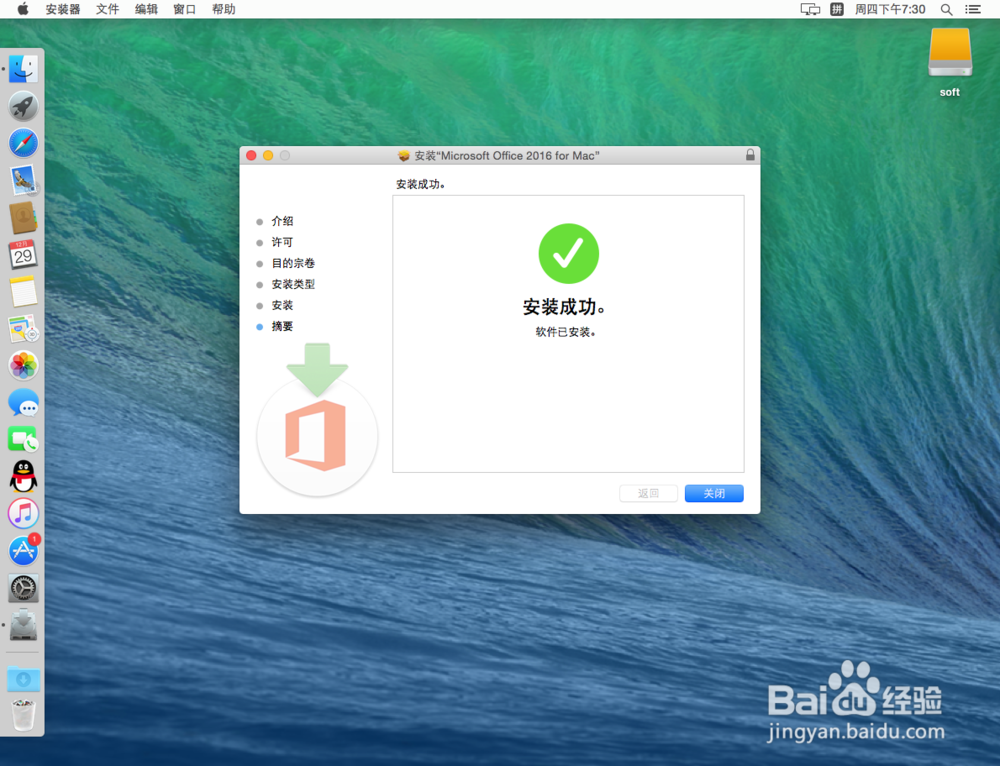Screen dimensions: 1000x766
Task: Click the menu bar clock 周四下午7:30
Action: click(x=890, y=9)
